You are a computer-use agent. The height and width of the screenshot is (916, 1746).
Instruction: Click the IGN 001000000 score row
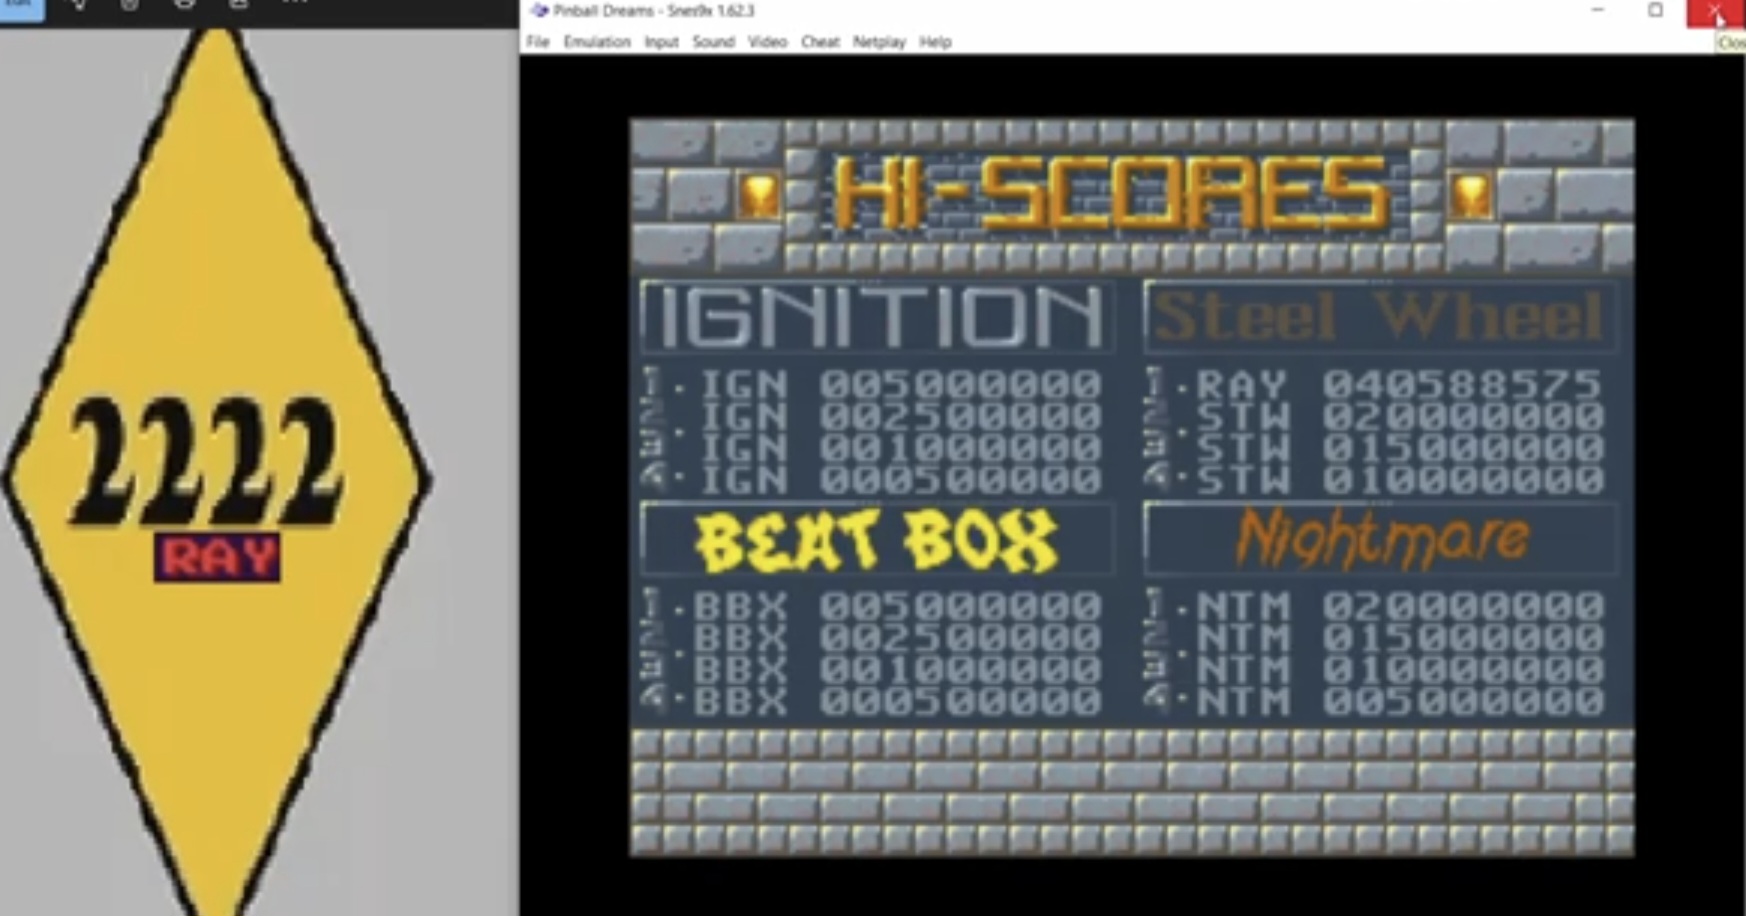click(872, 448)
